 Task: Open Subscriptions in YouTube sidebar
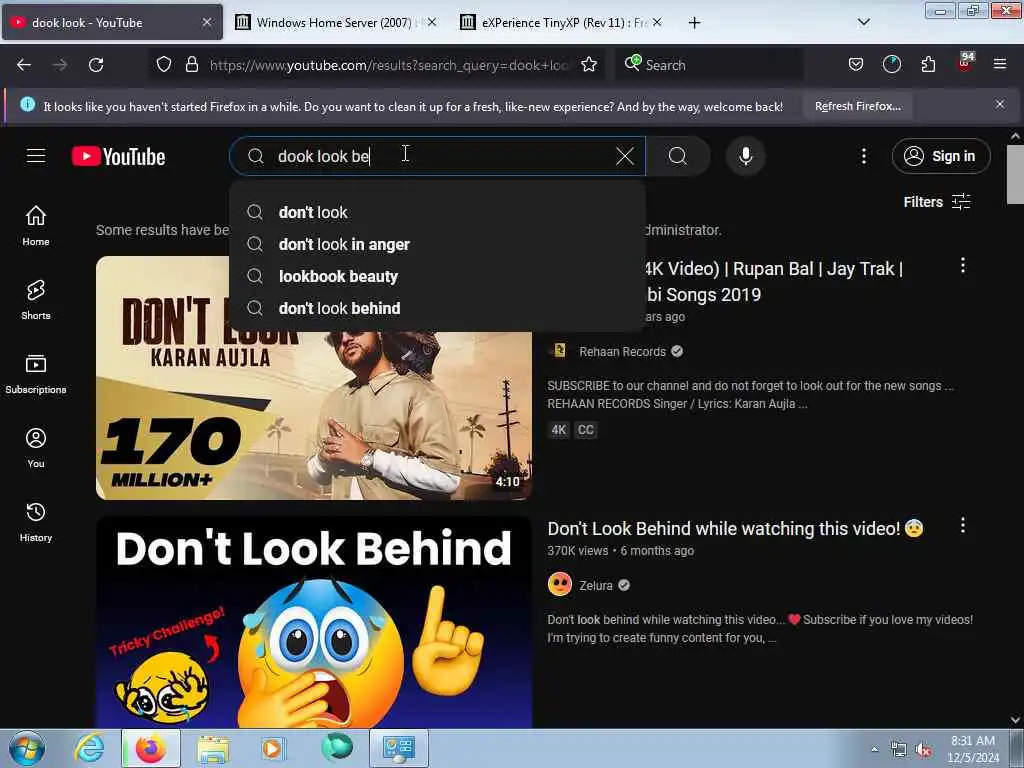[x=36, y=374]
